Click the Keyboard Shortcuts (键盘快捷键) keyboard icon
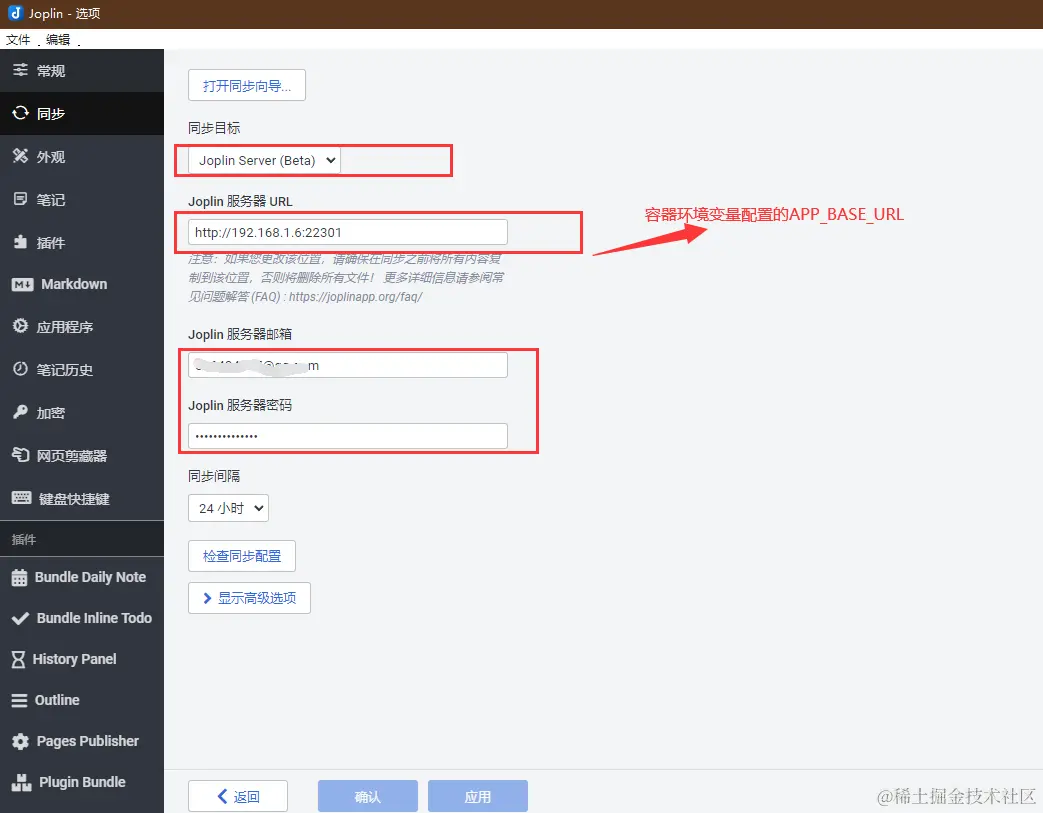Screen dimensions: 1043x813 [21, 498]
